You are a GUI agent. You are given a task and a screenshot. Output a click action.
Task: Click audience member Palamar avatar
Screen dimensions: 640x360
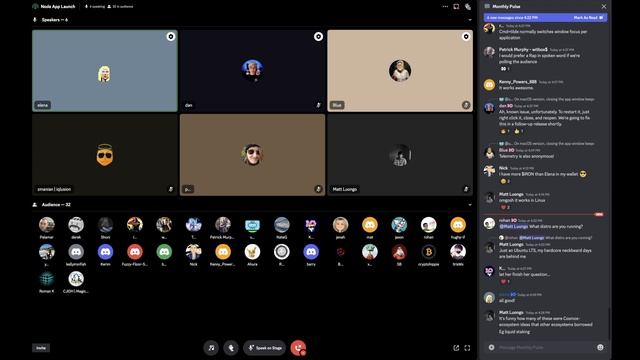coord(47,225)
